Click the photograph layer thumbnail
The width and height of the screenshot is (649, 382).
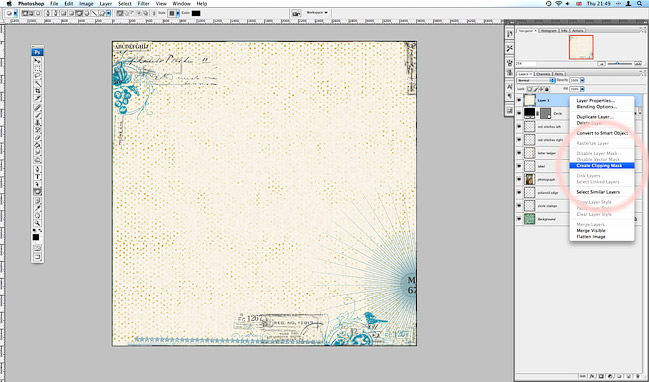pos(530,179)
